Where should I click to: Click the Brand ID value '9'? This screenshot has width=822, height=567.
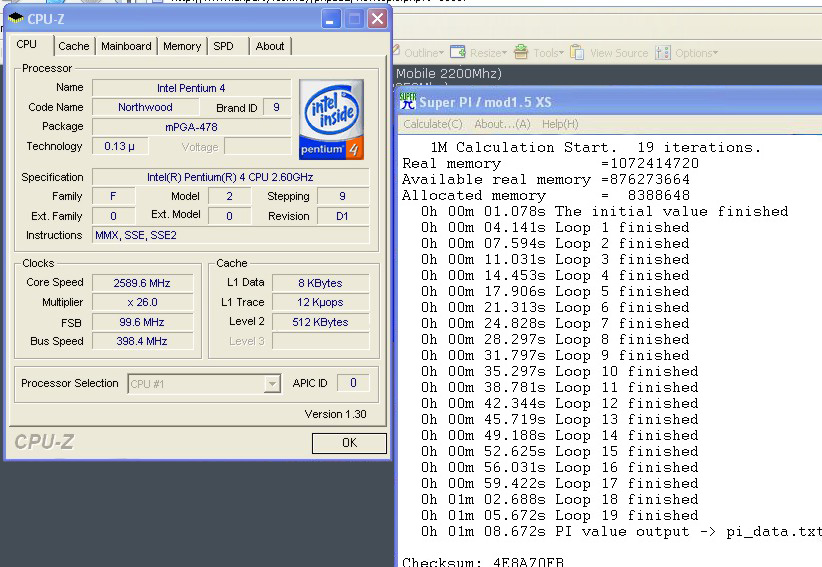tap(276, 107)
